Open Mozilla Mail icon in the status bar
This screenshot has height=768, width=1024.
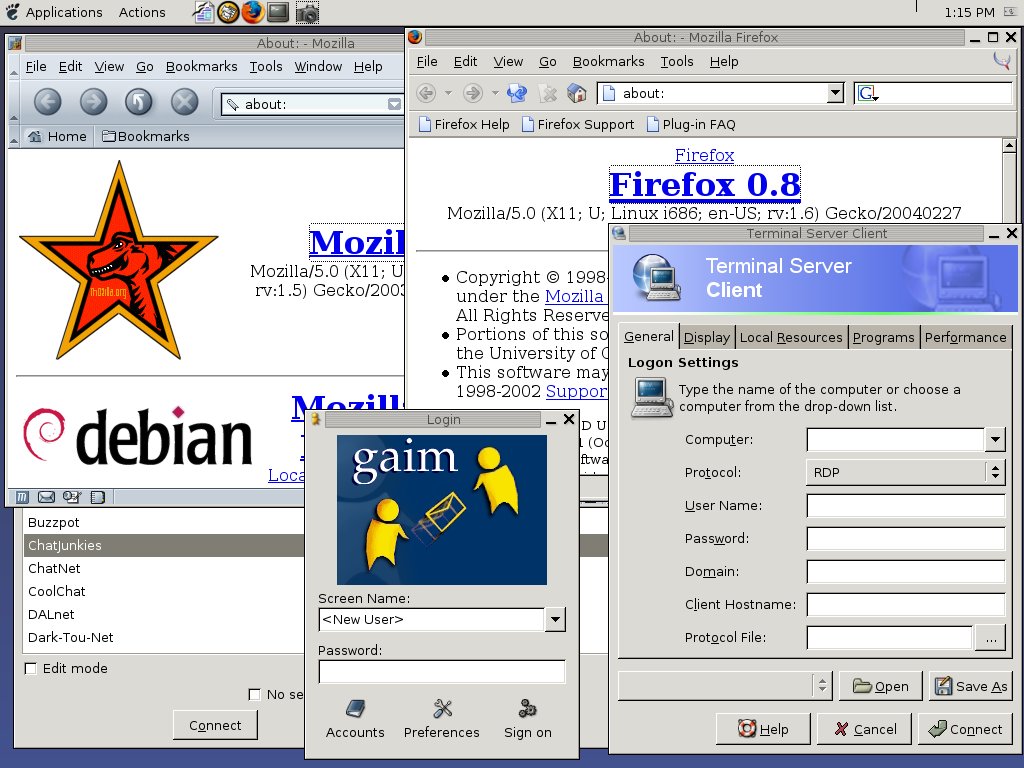pyautogui.click(x=46, y=496)
